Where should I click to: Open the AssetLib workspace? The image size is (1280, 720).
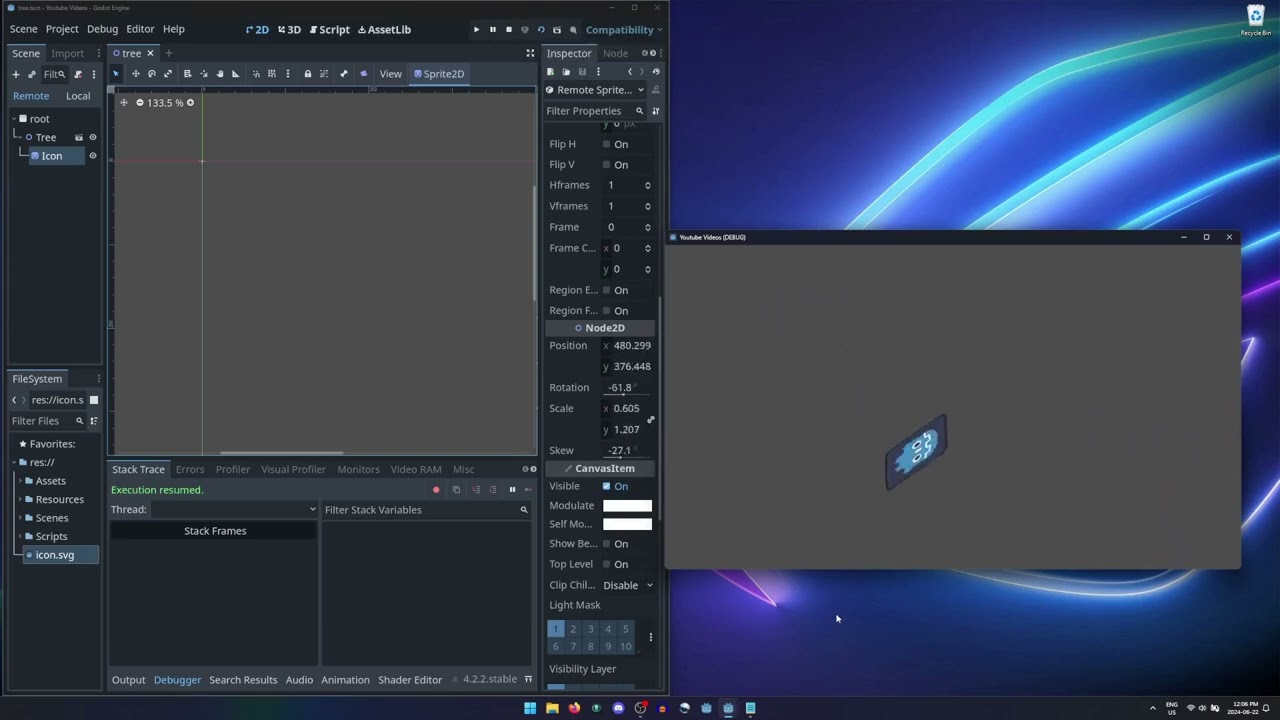click(x=384, y=30)
